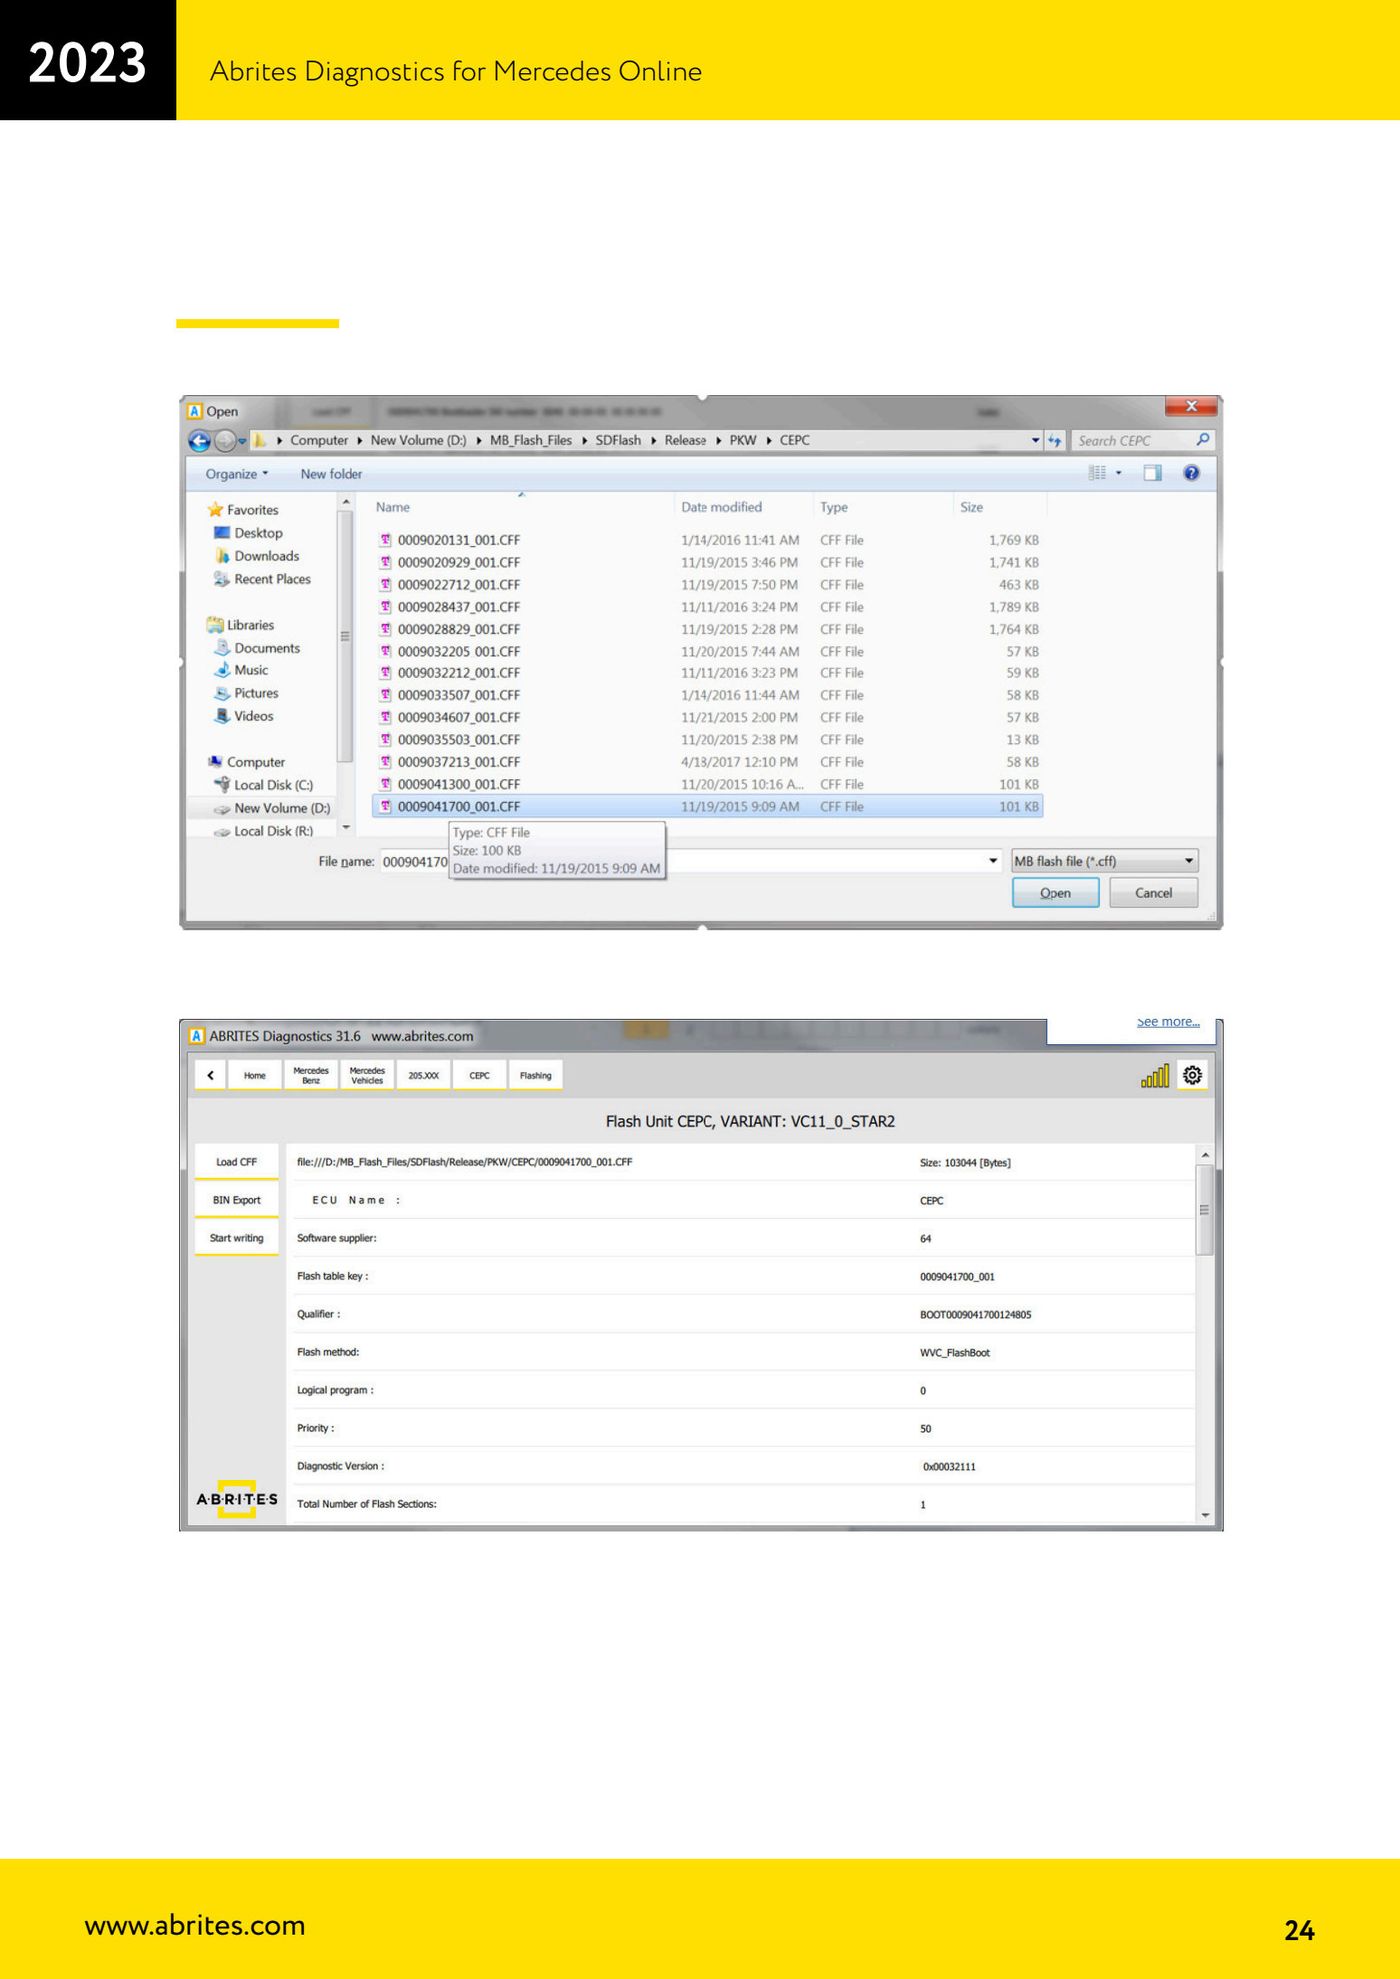Click the signal strength bars icon

(x=1155, y=1076)
